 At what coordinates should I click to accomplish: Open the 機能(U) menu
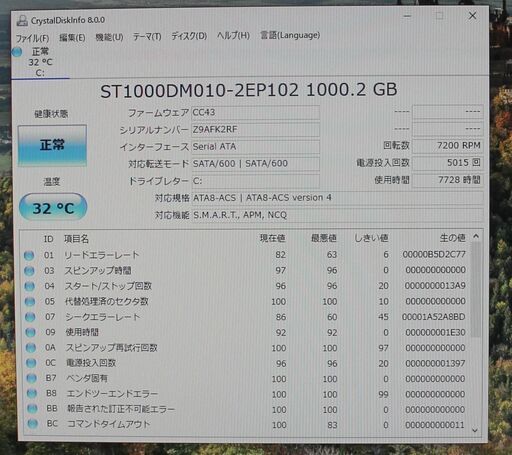point(109,37)
